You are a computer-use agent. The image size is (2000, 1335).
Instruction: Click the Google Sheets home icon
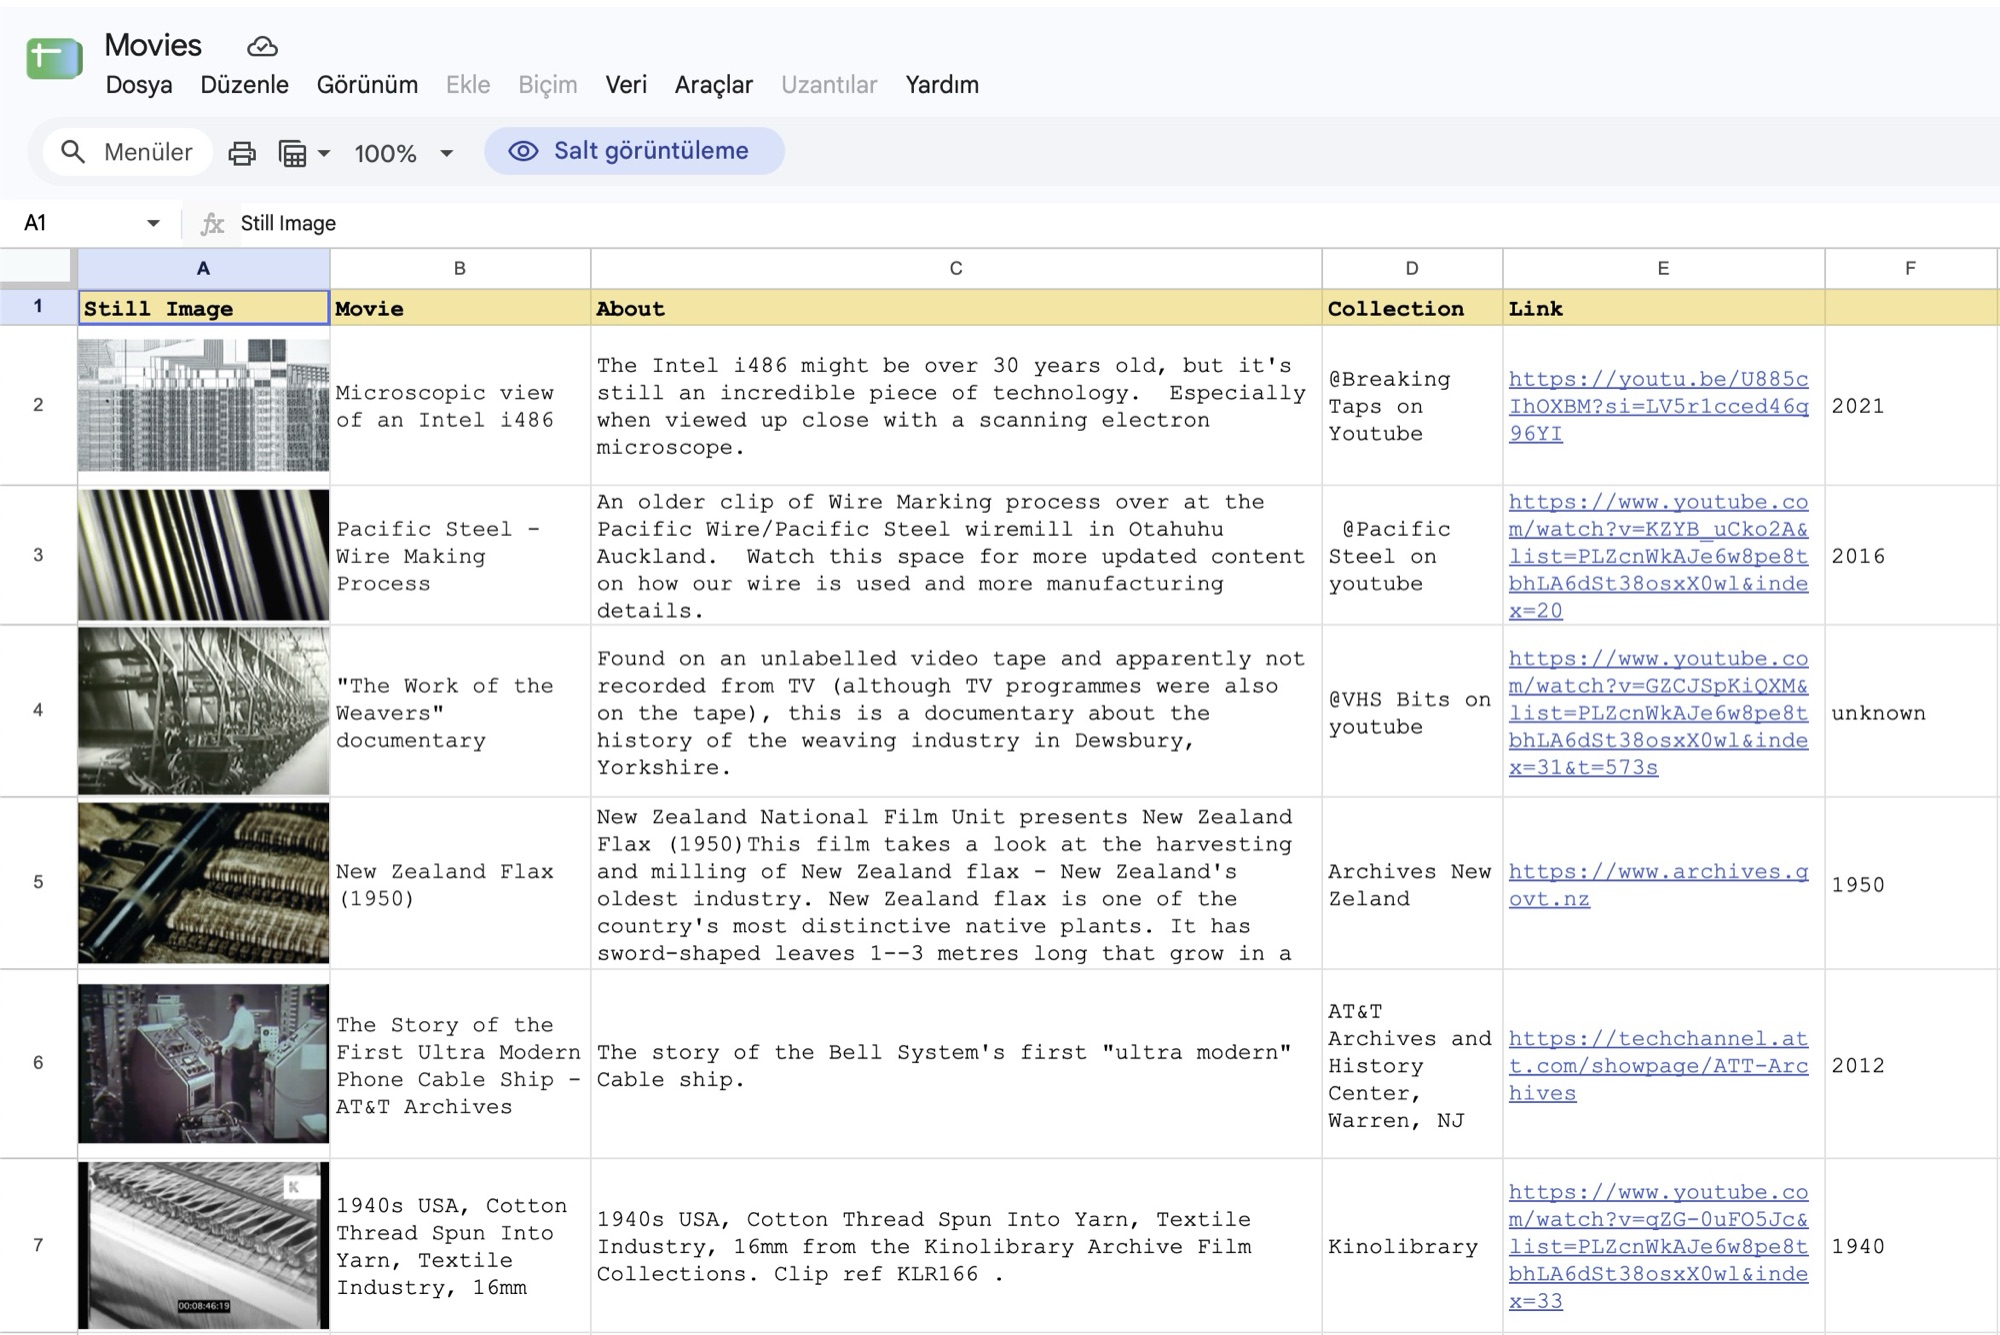coord(55,60)
